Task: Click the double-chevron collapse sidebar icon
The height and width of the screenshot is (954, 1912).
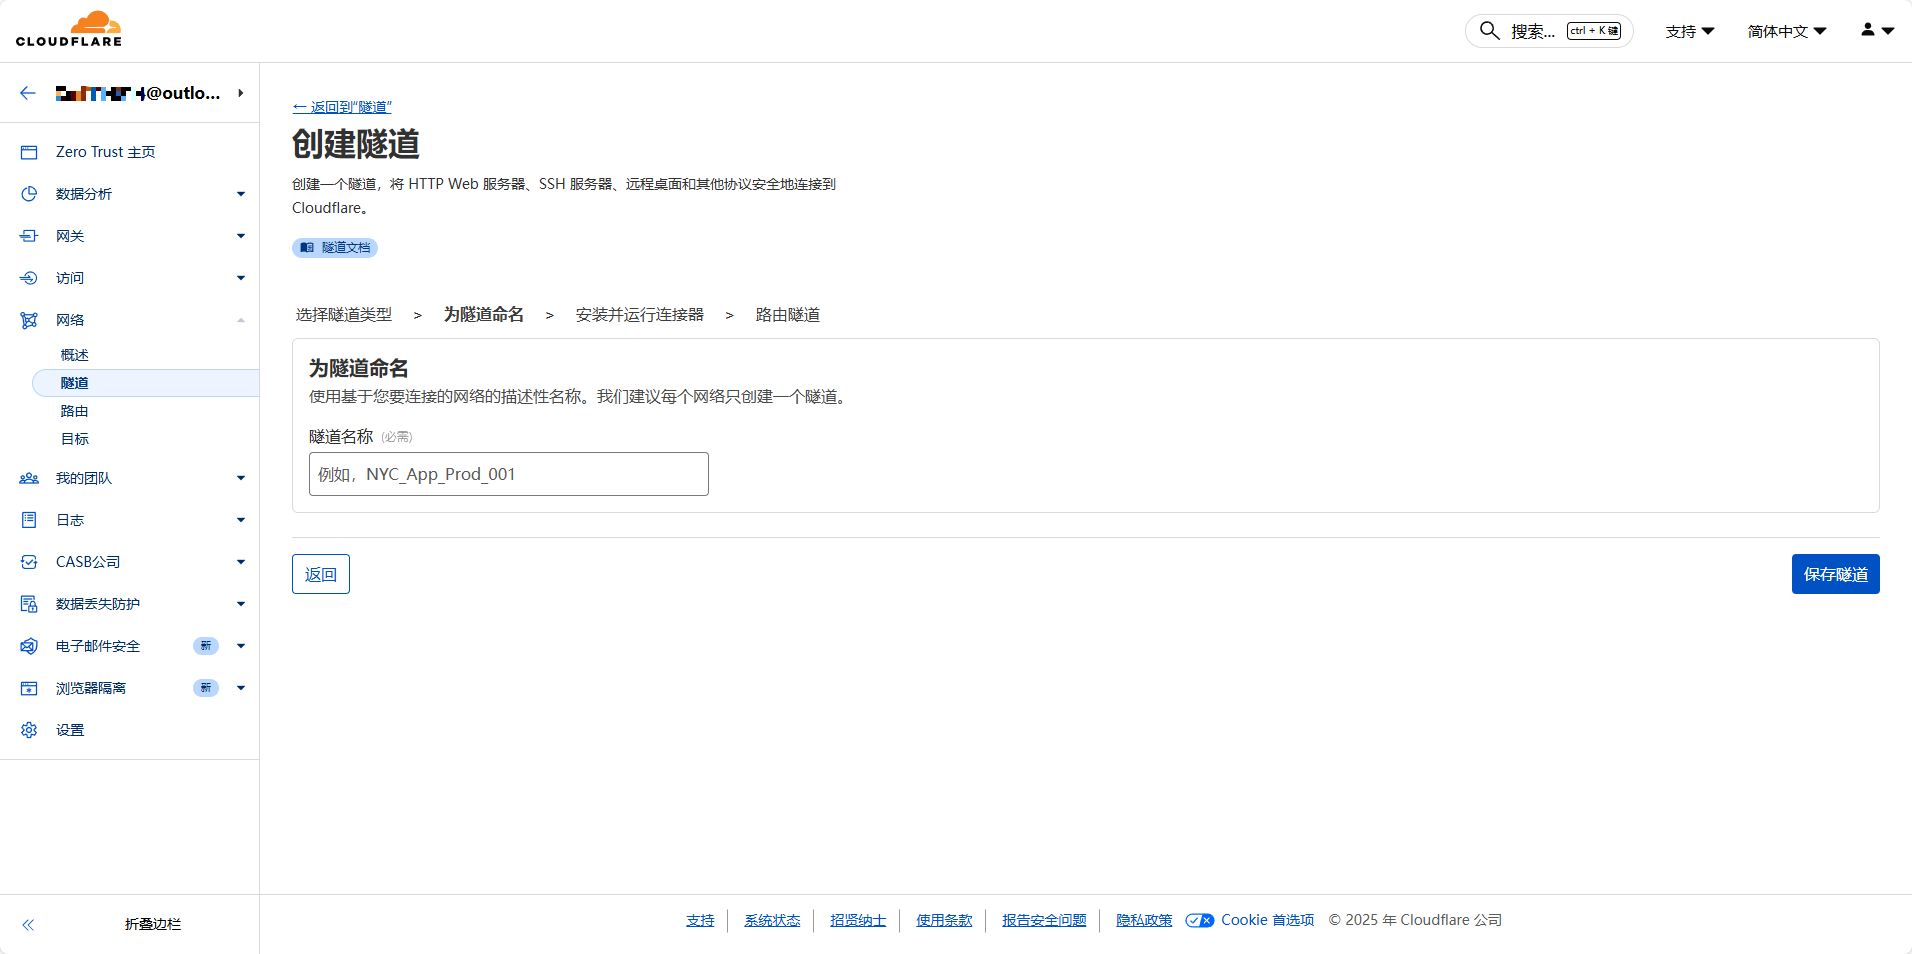Action: [28, 925]
